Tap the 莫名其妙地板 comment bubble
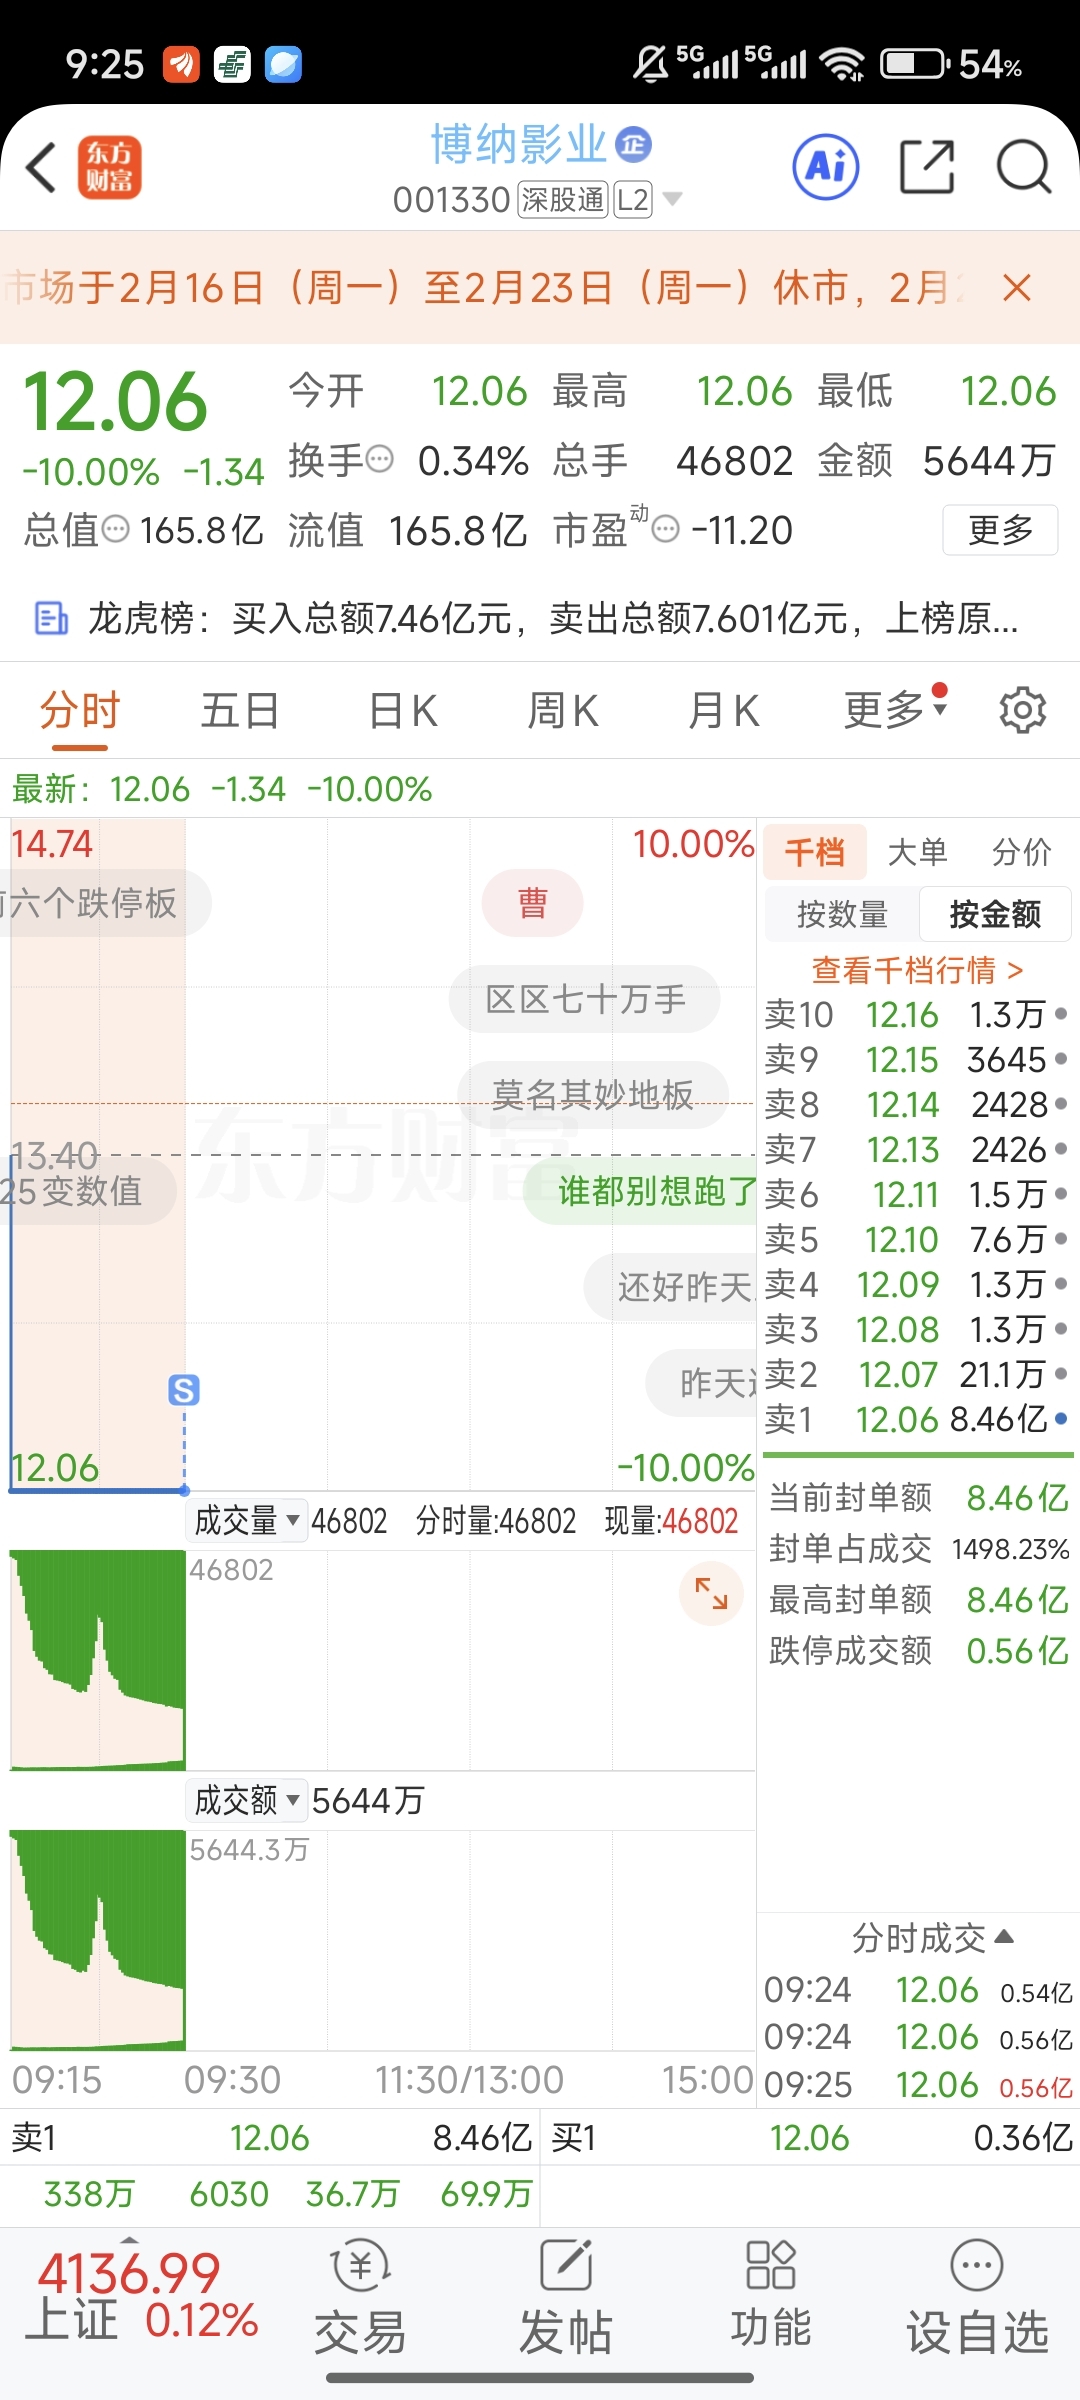Screen dimensions: 1080x2400 (x=592, y=1094)
